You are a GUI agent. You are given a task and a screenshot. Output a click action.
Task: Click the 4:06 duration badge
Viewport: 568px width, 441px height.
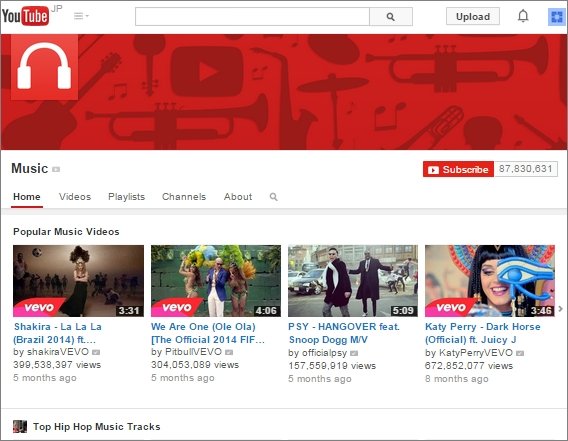click(x=266, y=311)
